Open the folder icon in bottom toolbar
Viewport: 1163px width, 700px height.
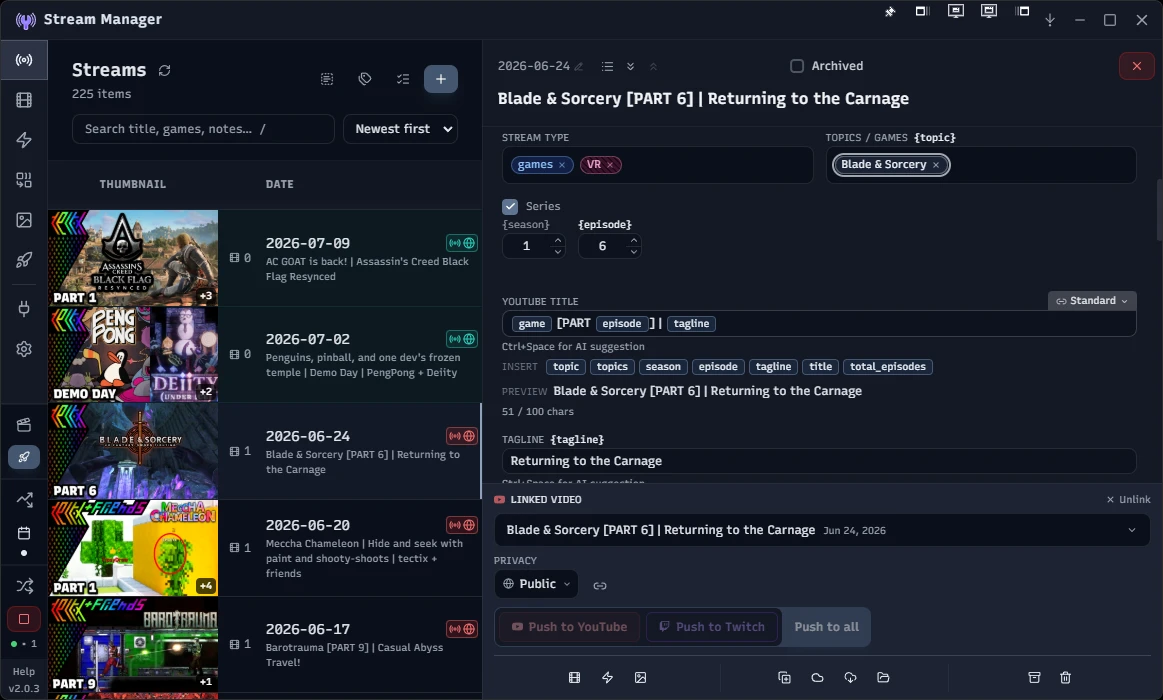click(883, 678)
